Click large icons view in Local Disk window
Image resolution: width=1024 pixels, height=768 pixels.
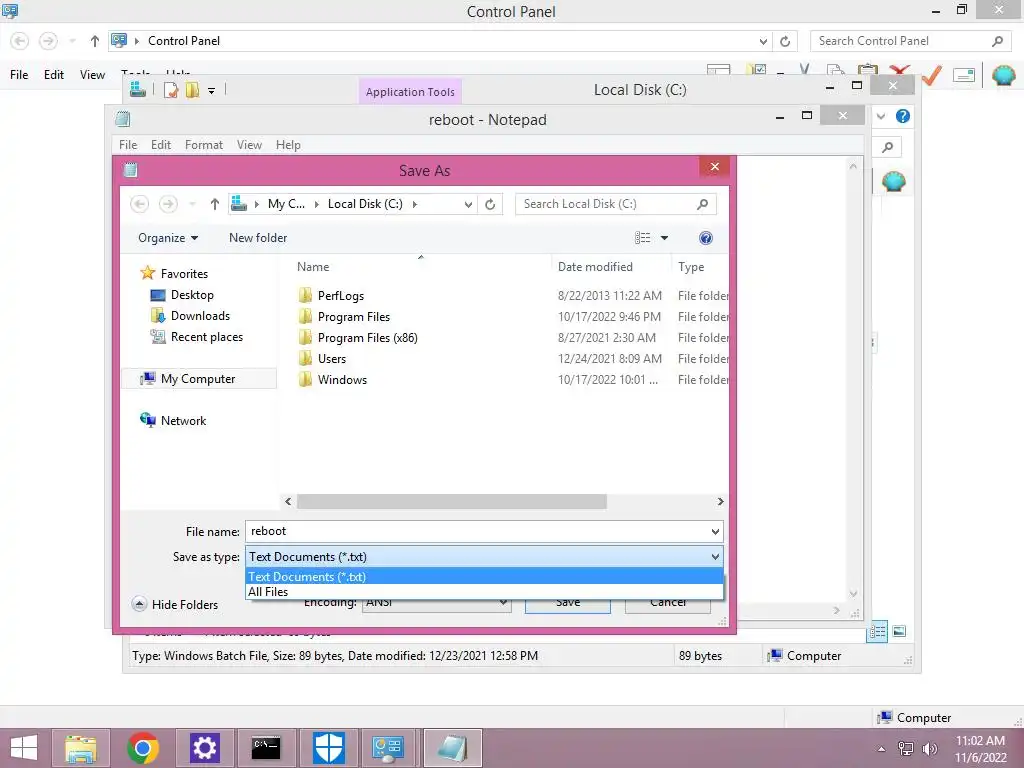point(899,632)
